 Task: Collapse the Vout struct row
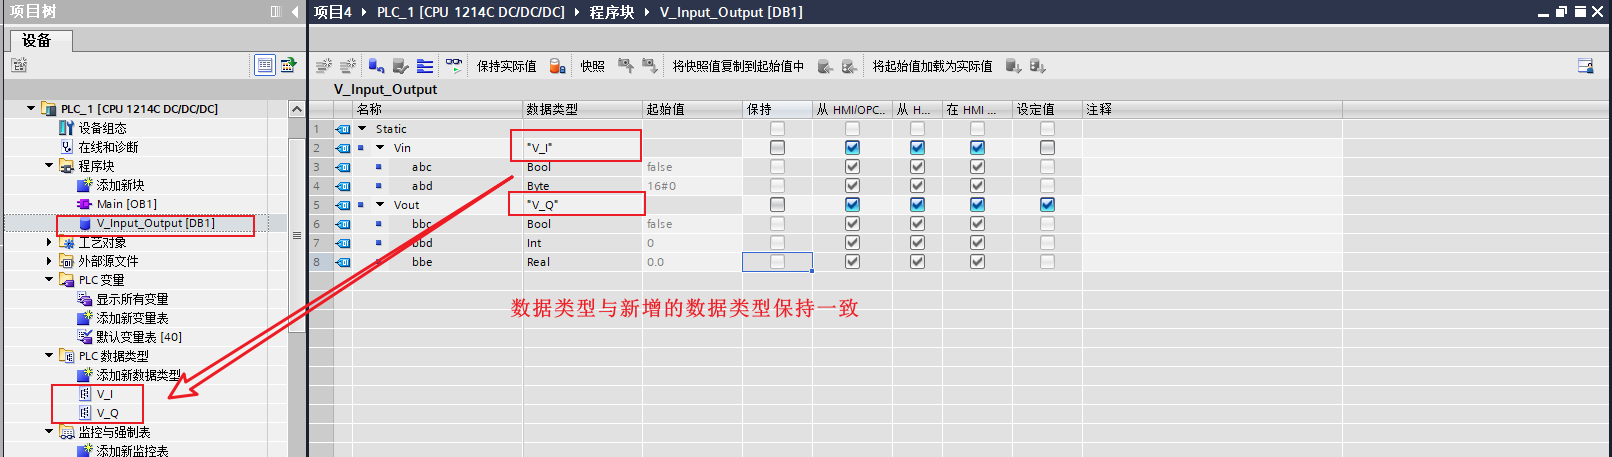[x=380, y=204]
